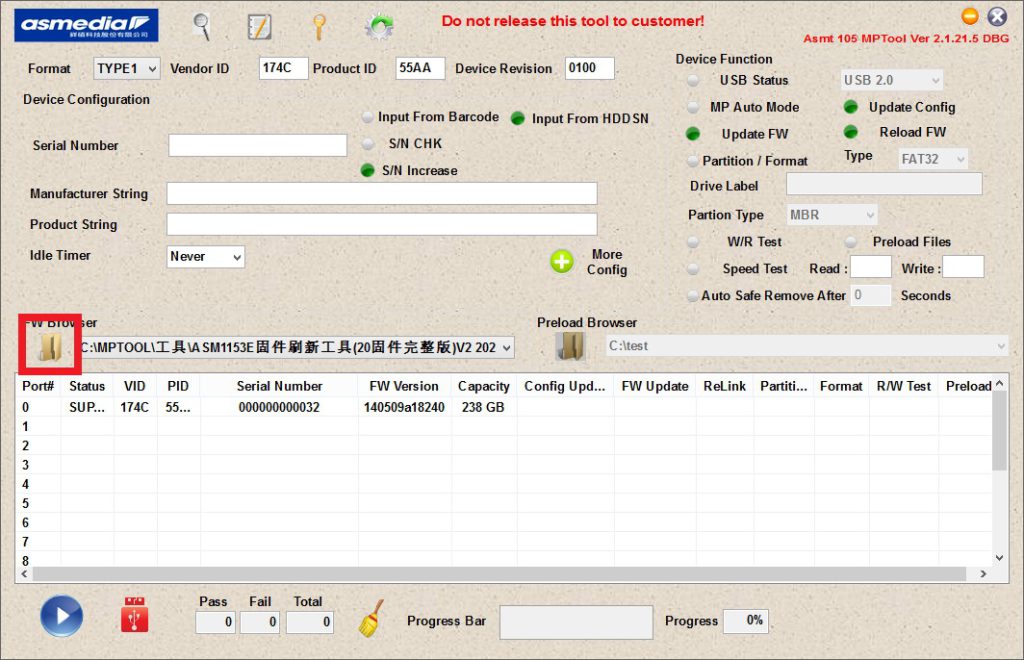Expand the Idle Timer dropdown
Viewport: 1024px width, 660px height.
click(x=206, y=257)
